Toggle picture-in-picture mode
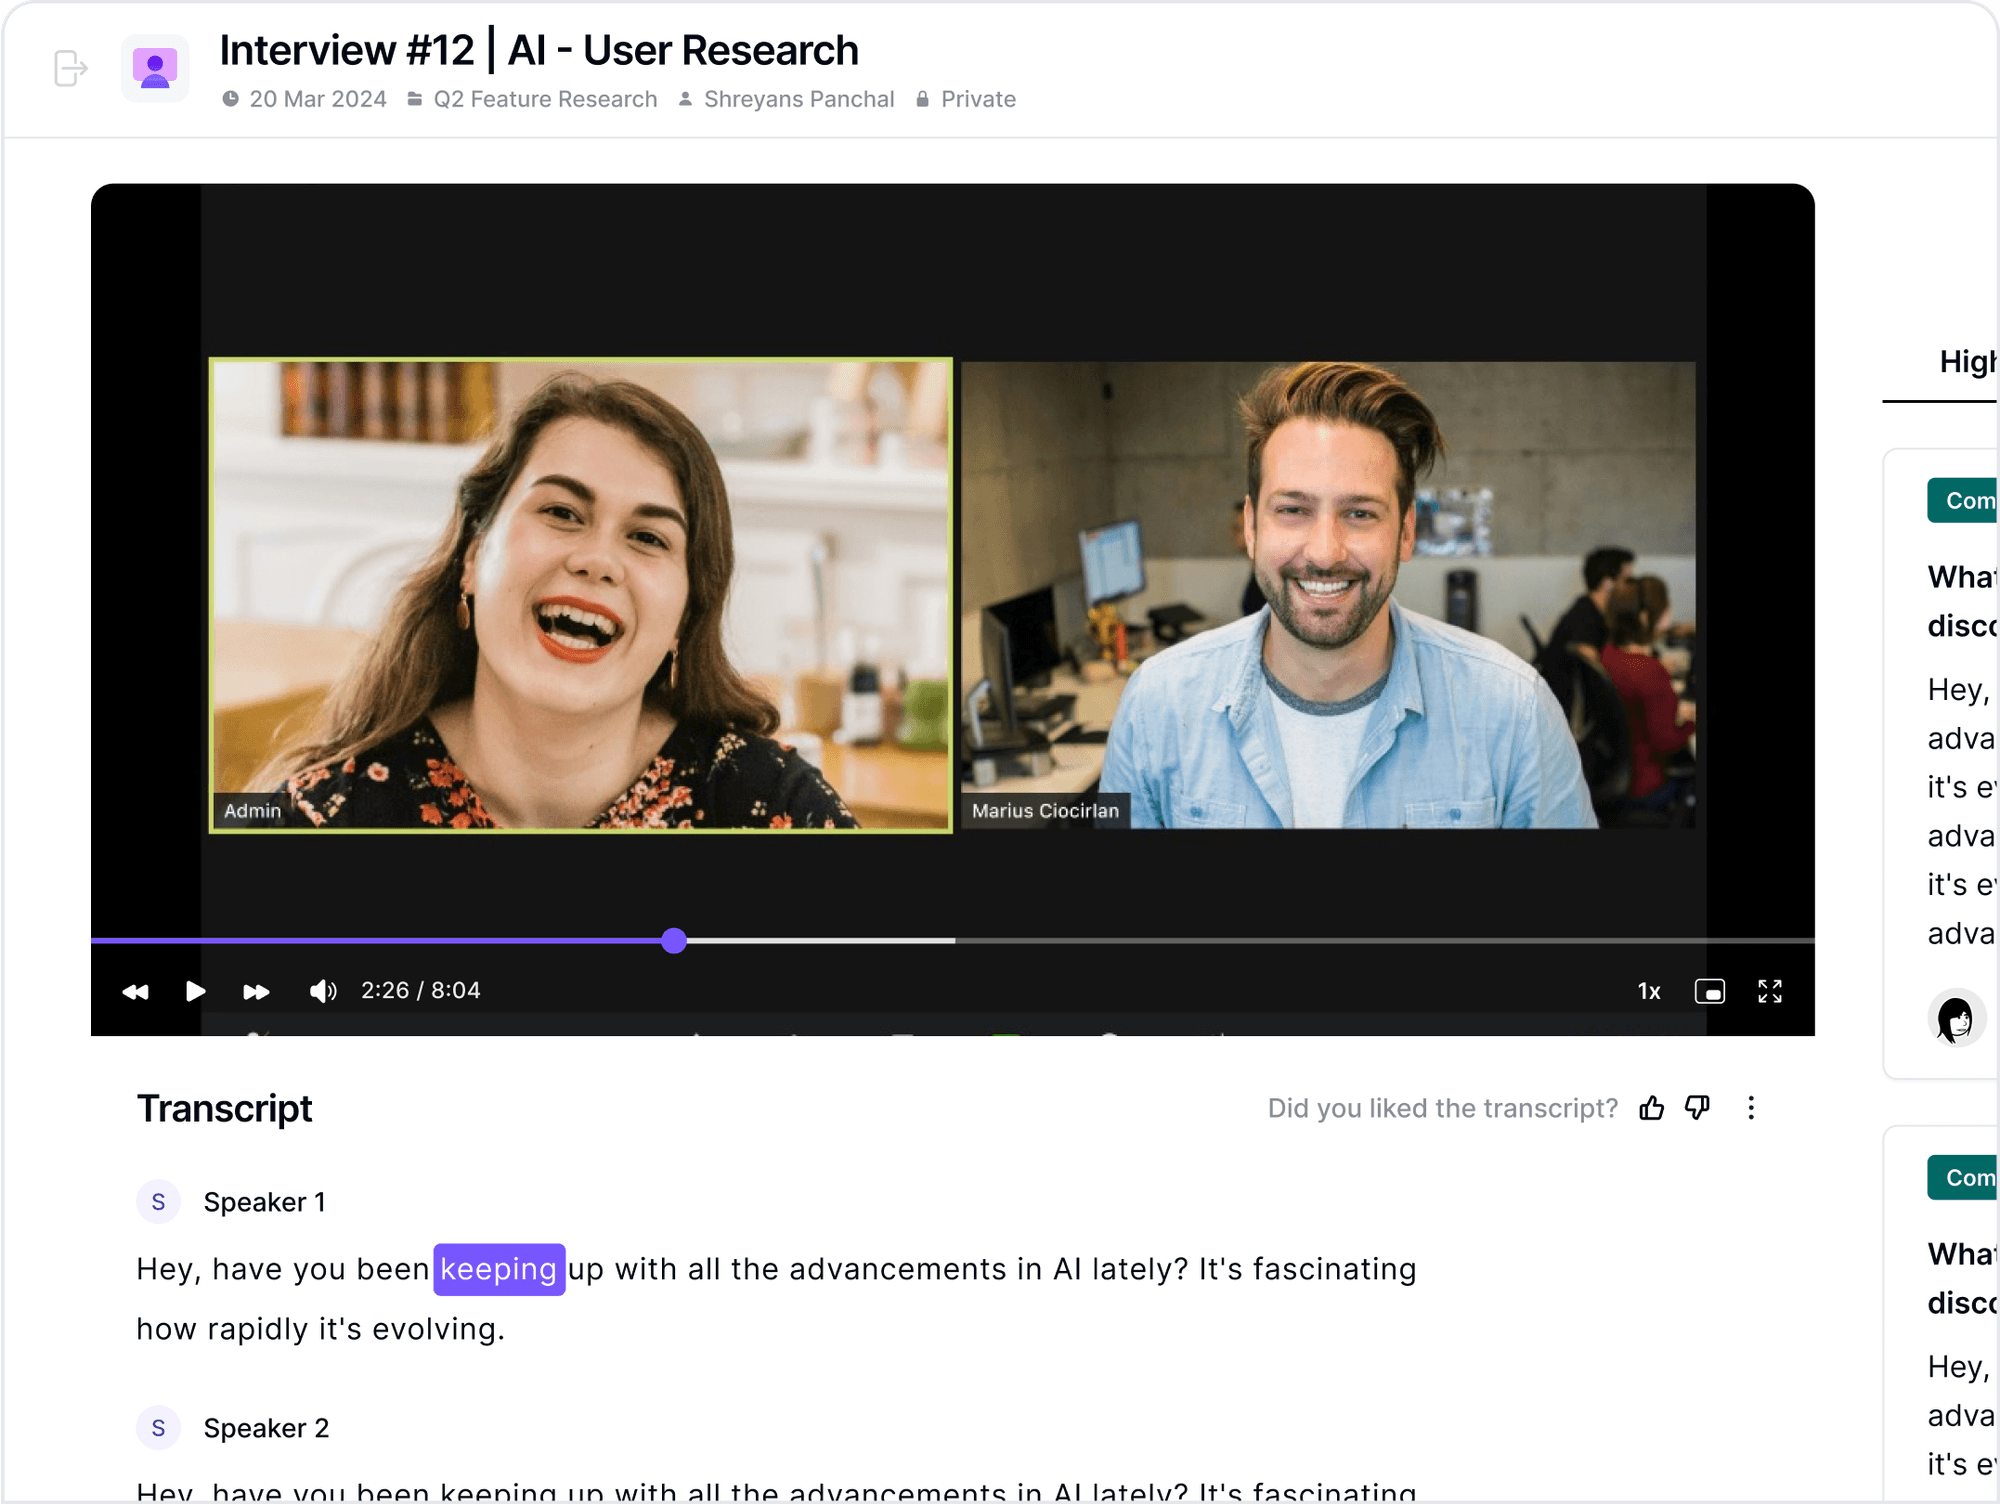 click(x=1709, y=991)
